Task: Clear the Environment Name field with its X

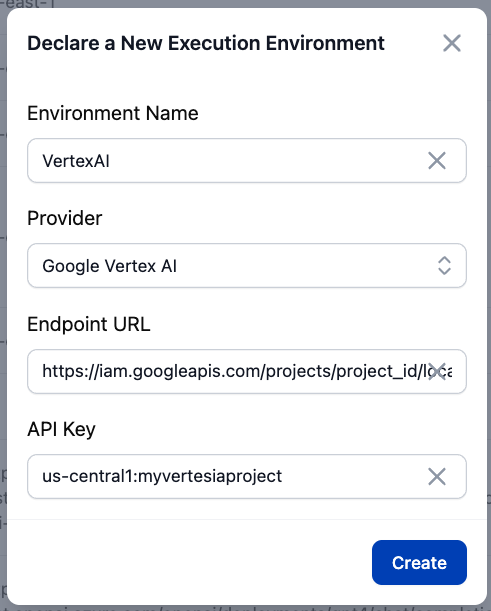Action: tap(437, 161)
